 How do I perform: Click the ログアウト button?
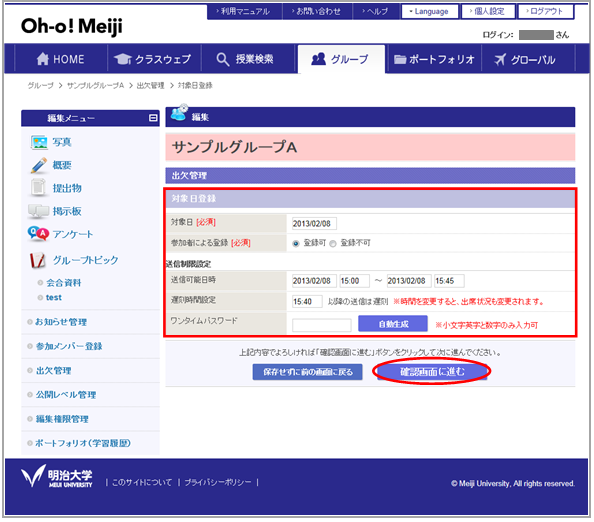click(546, 11)
